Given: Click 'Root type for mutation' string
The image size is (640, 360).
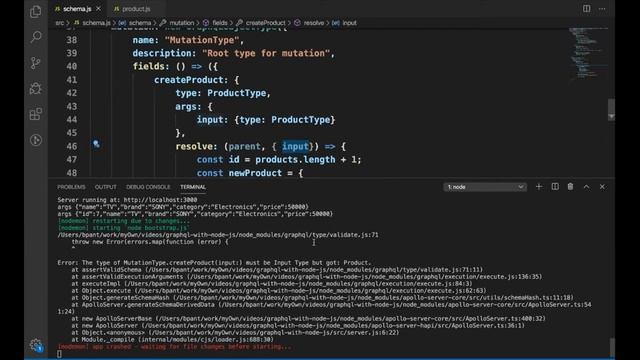Looking at the screenshot, I should (266, 53).
